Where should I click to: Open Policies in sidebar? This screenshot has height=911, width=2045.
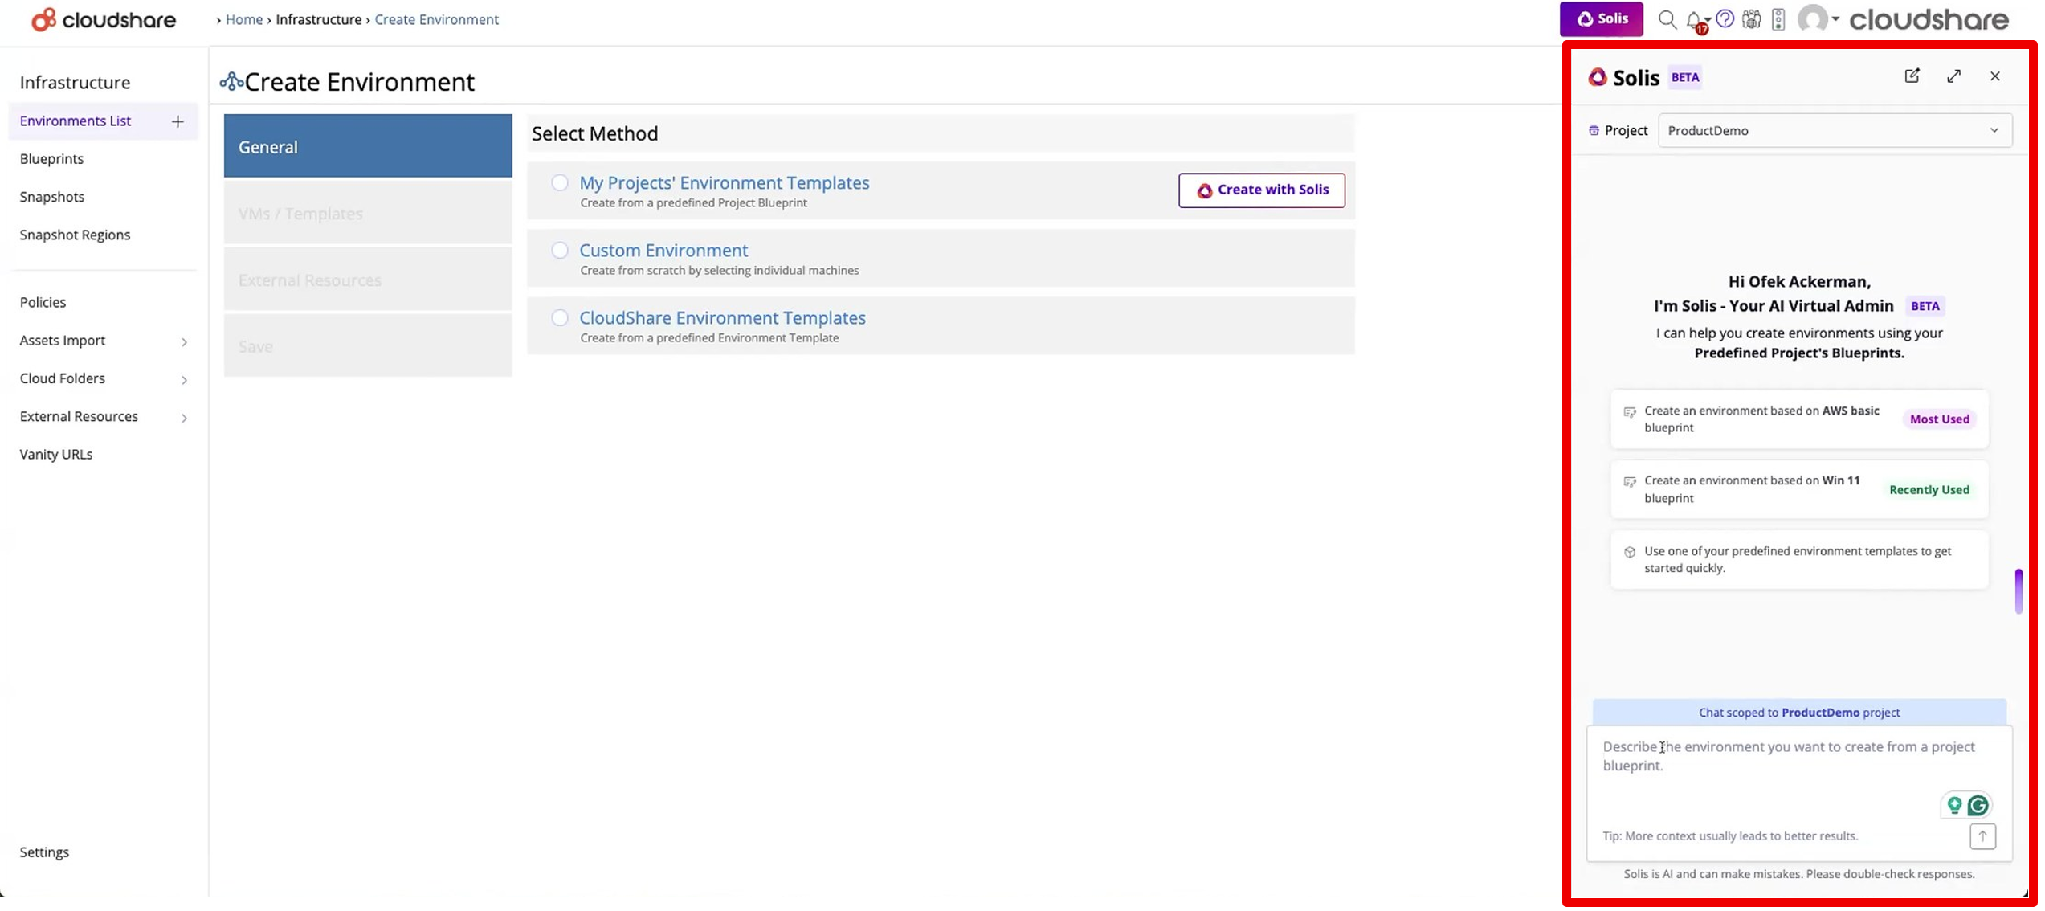pyautogui.click(x=43, y=303)
